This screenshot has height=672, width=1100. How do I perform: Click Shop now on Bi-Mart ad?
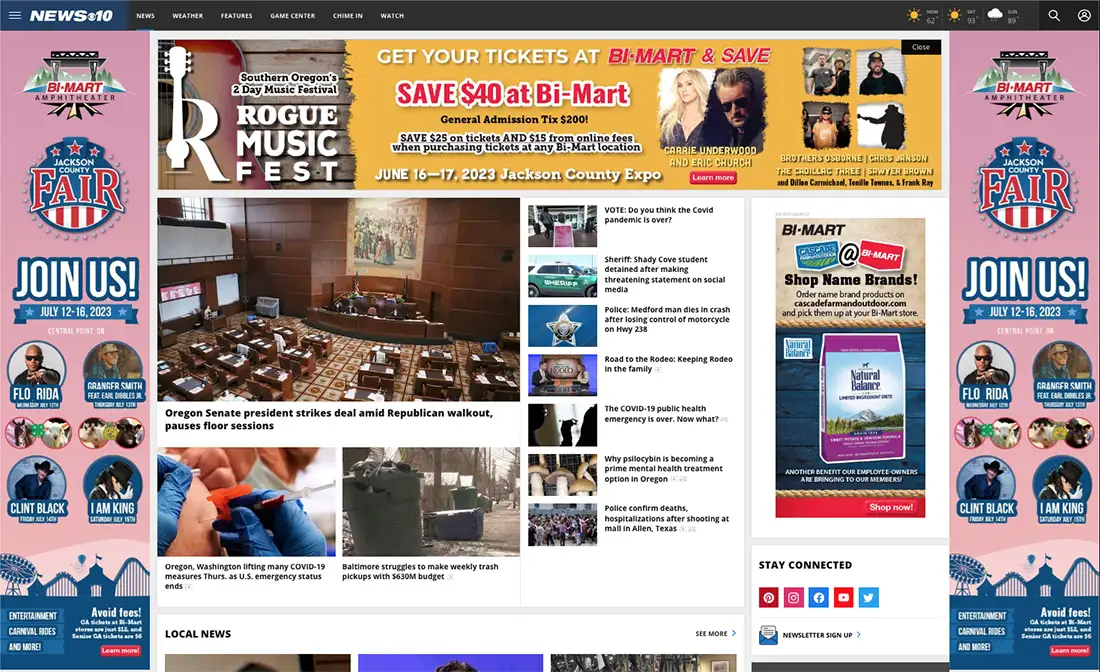[x=891, y=507]
